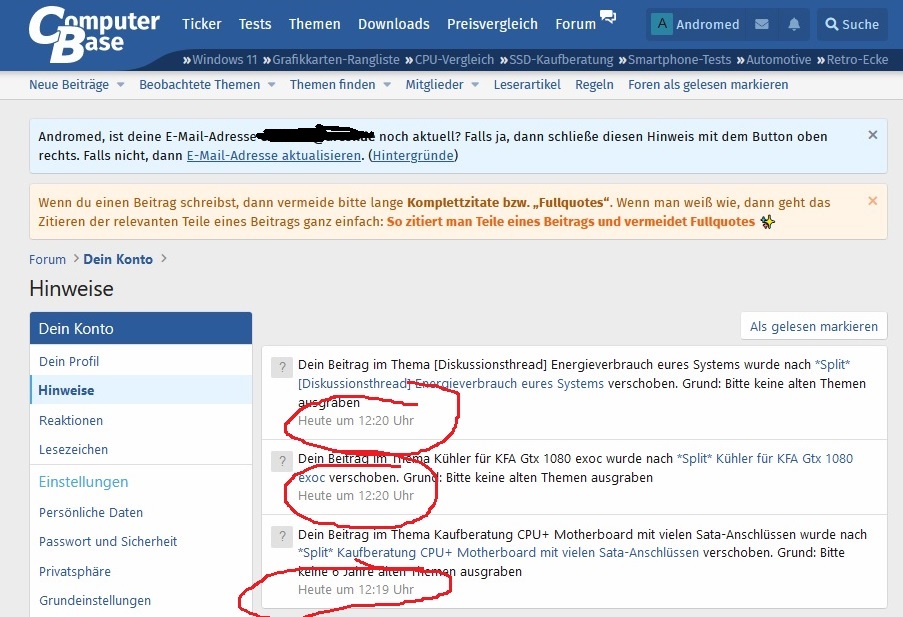Open notifications with the bell icon
The height and width of the screenshot is (617, 903).
point(794,24)
